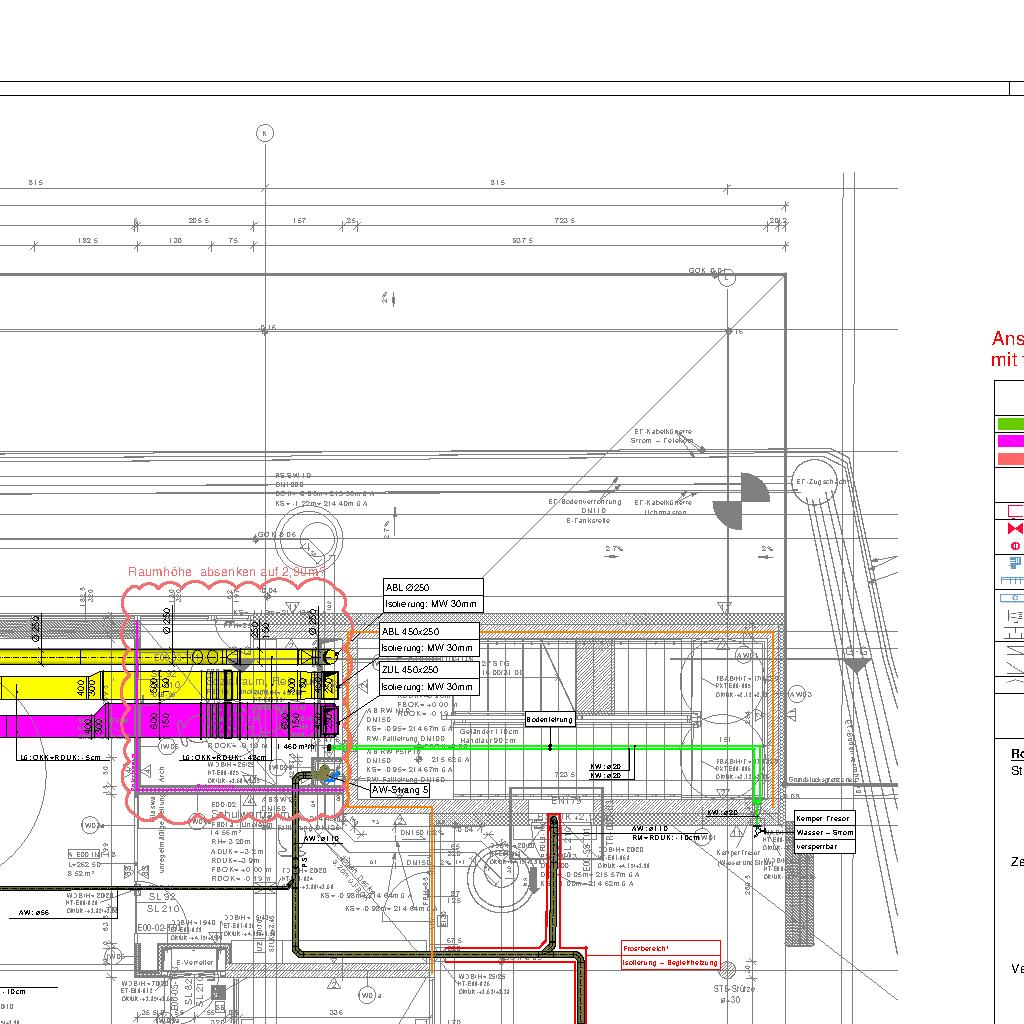Image resolution: width=1024 pixels, height=1024 pixels.
Task: Click the magenta supply air duct
Action: pyautogui.click(x=60, y=724)
